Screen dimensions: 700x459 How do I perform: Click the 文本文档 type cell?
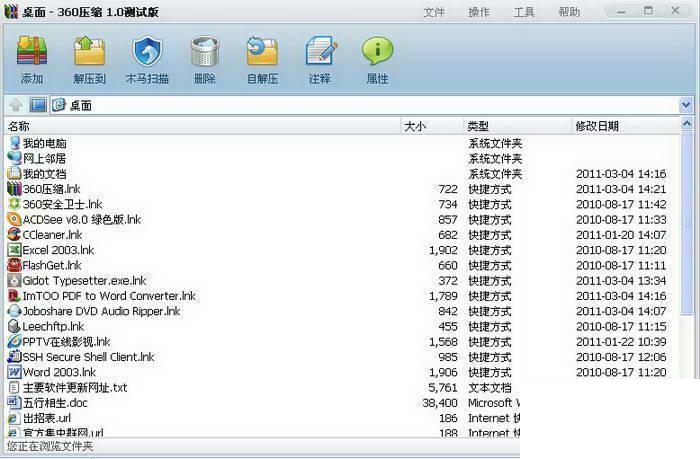pyautogui.click(x=490, y=388)
